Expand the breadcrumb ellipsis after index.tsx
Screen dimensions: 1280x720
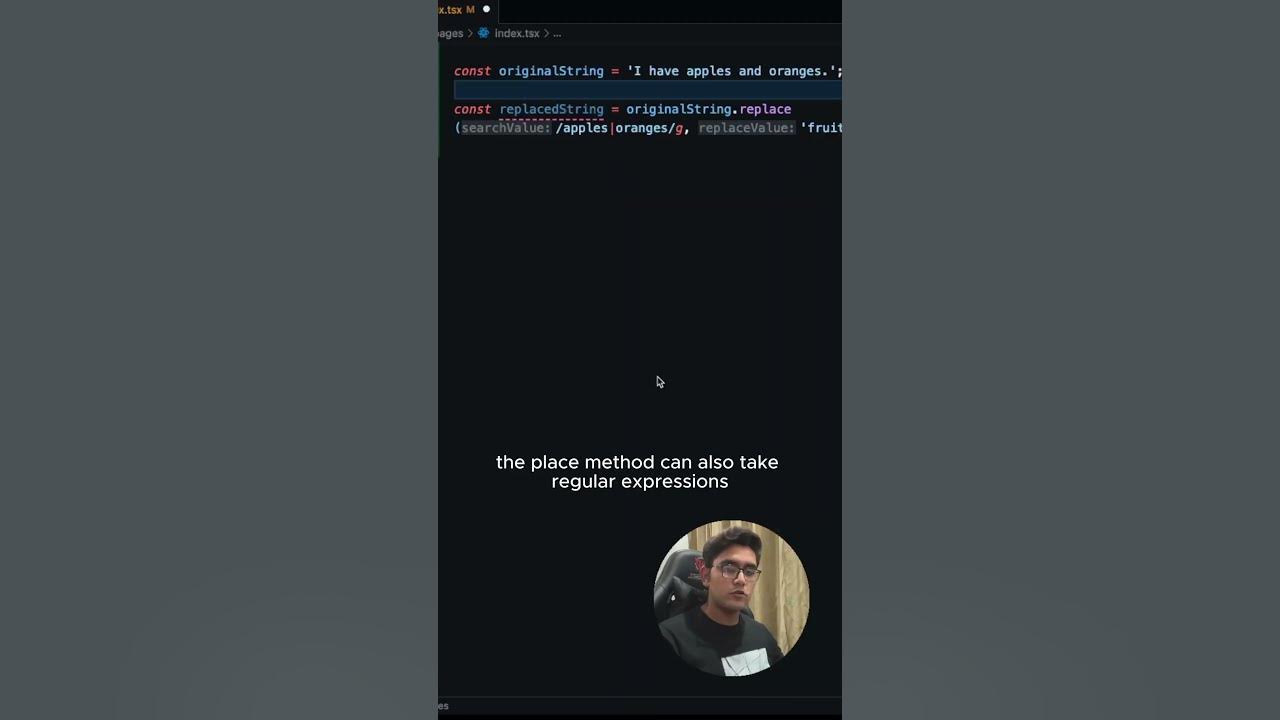click(557, 33)
